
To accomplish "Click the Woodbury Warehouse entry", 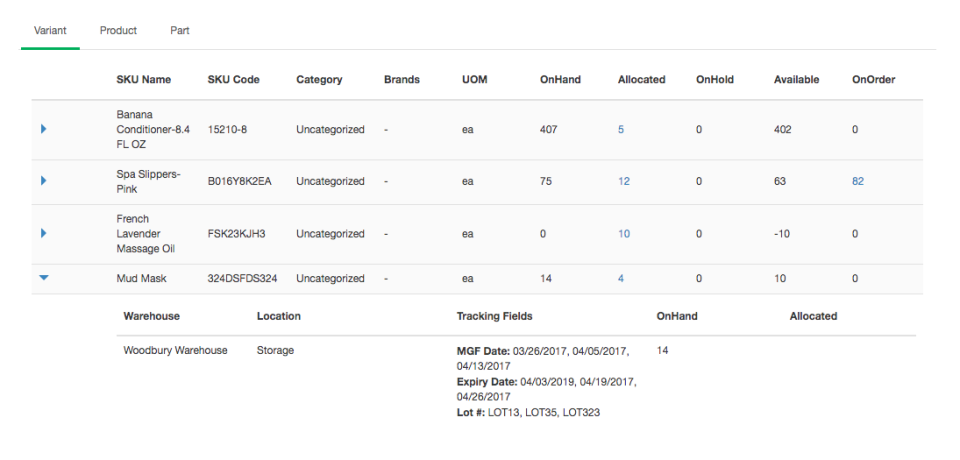I will coord(175,350).
